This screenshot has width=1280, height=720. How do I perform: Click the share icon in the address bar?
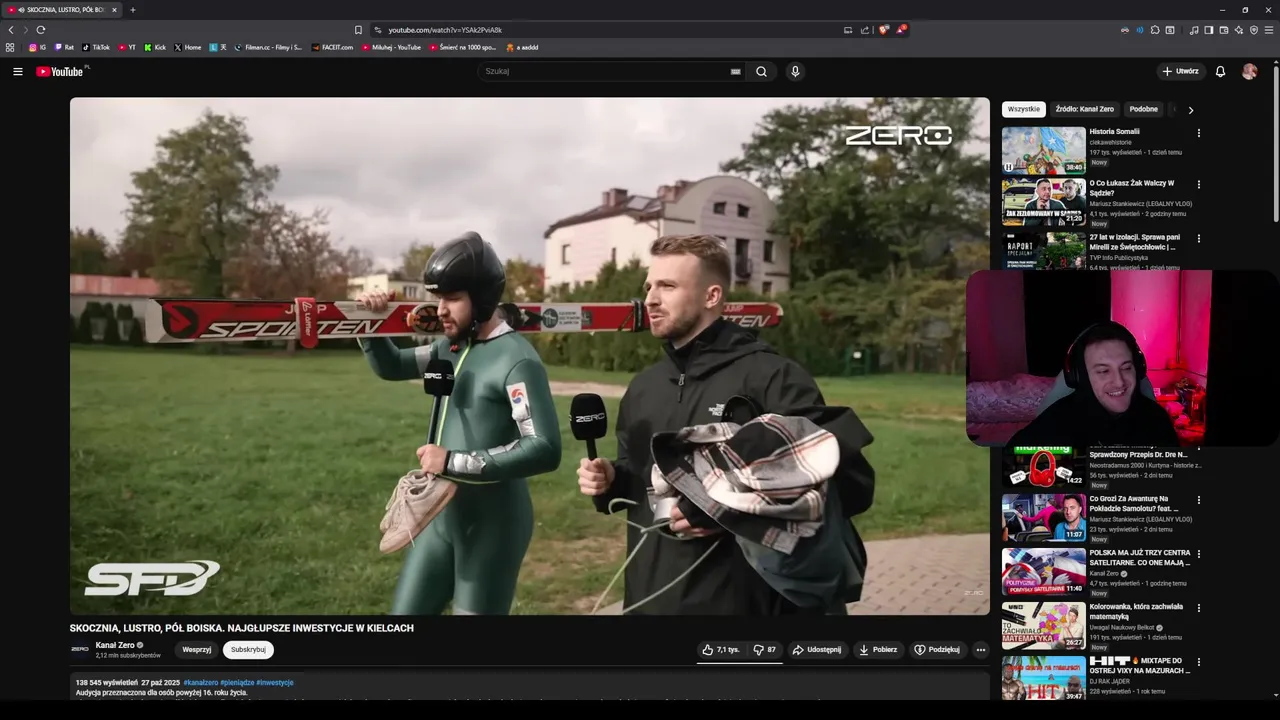(865, 30)
